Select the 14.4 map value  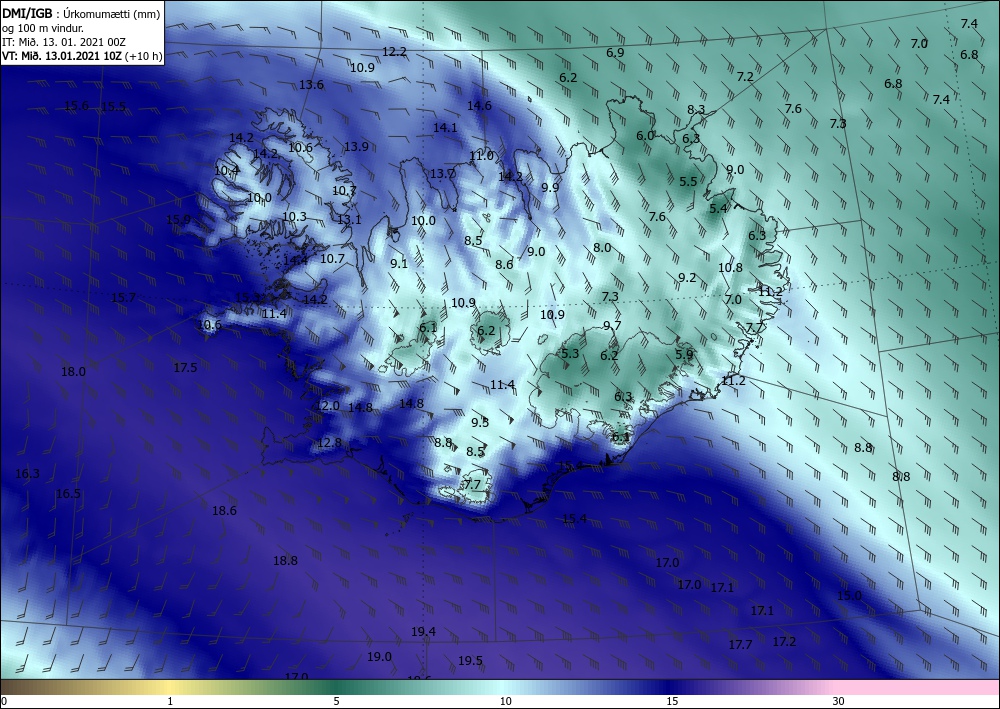(295, 259)
